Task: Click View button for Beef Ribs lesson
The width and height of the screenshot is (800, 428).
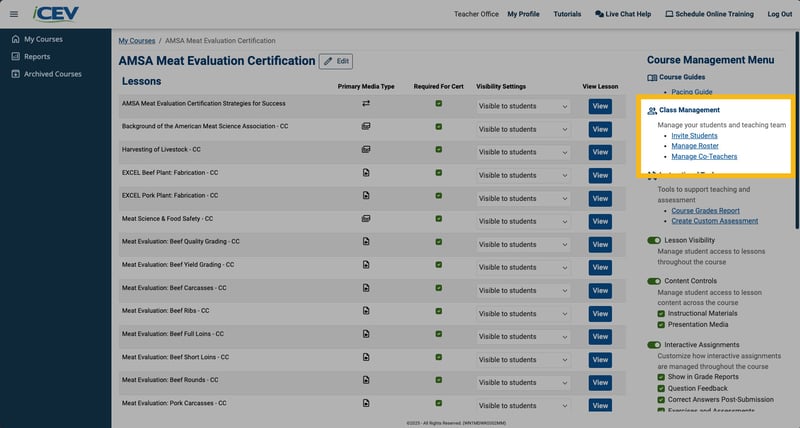Action: click(x=600, y=314)
